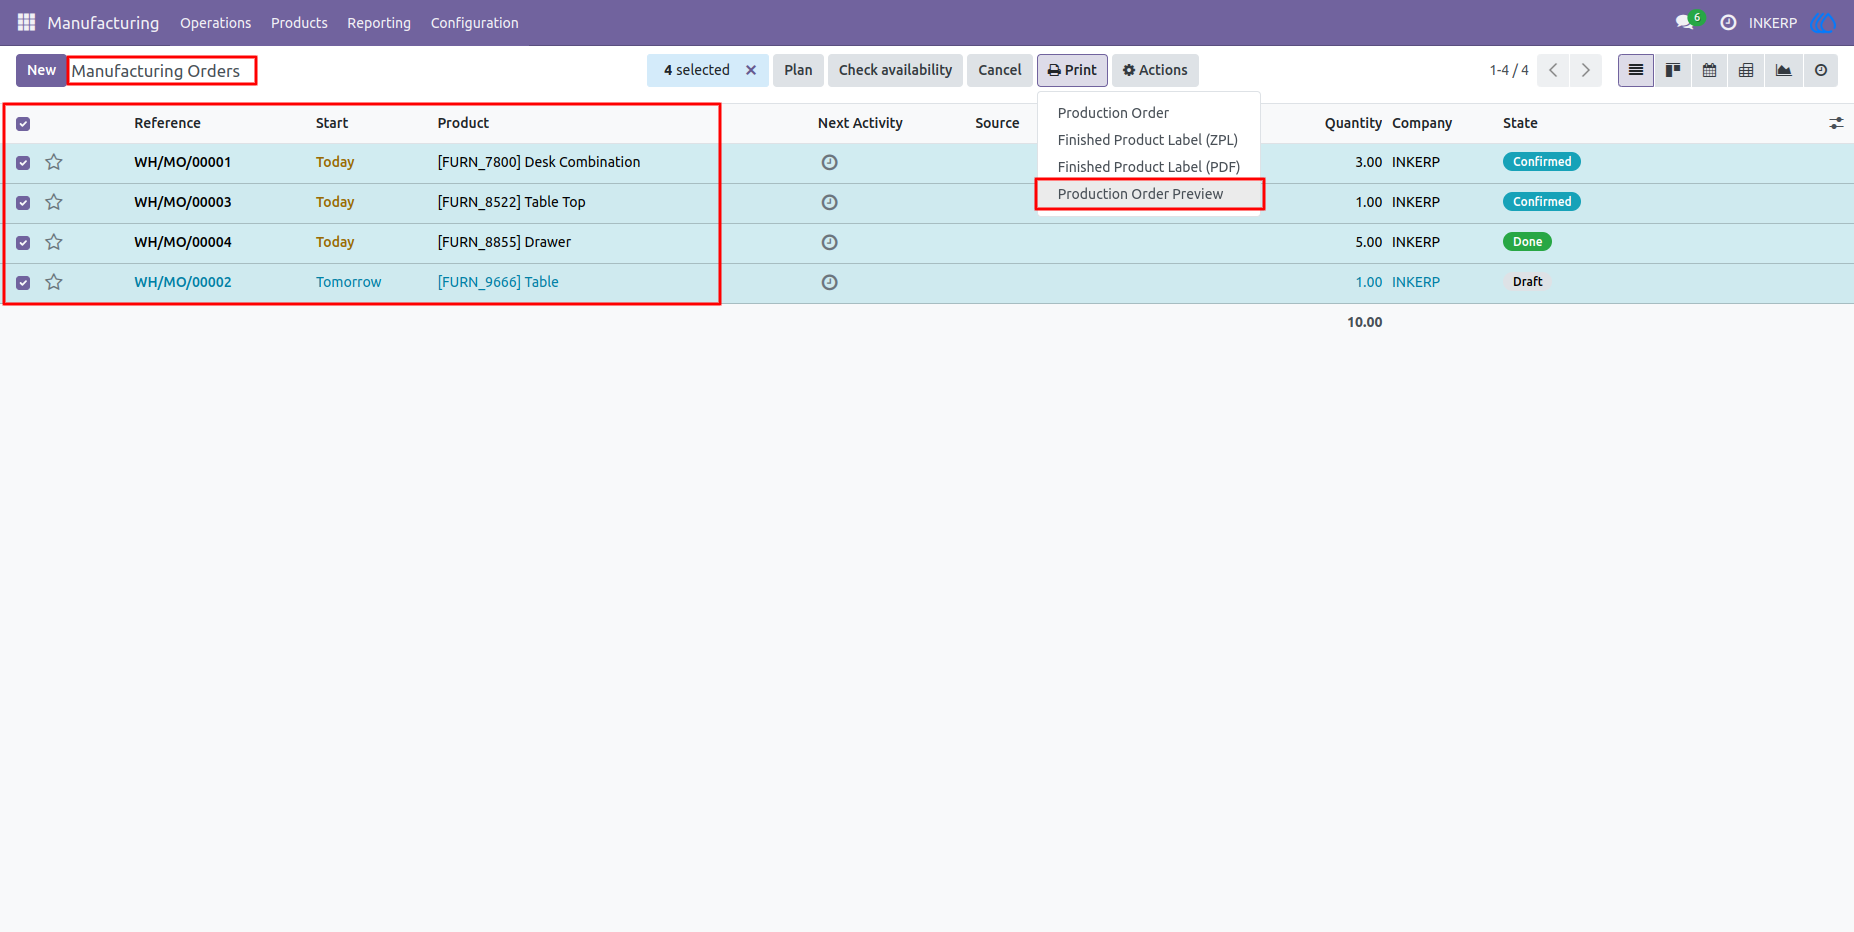Open the Actions dropdown
The width and height of the screenshot is (1854, 932).
(x=1155, y=70)
